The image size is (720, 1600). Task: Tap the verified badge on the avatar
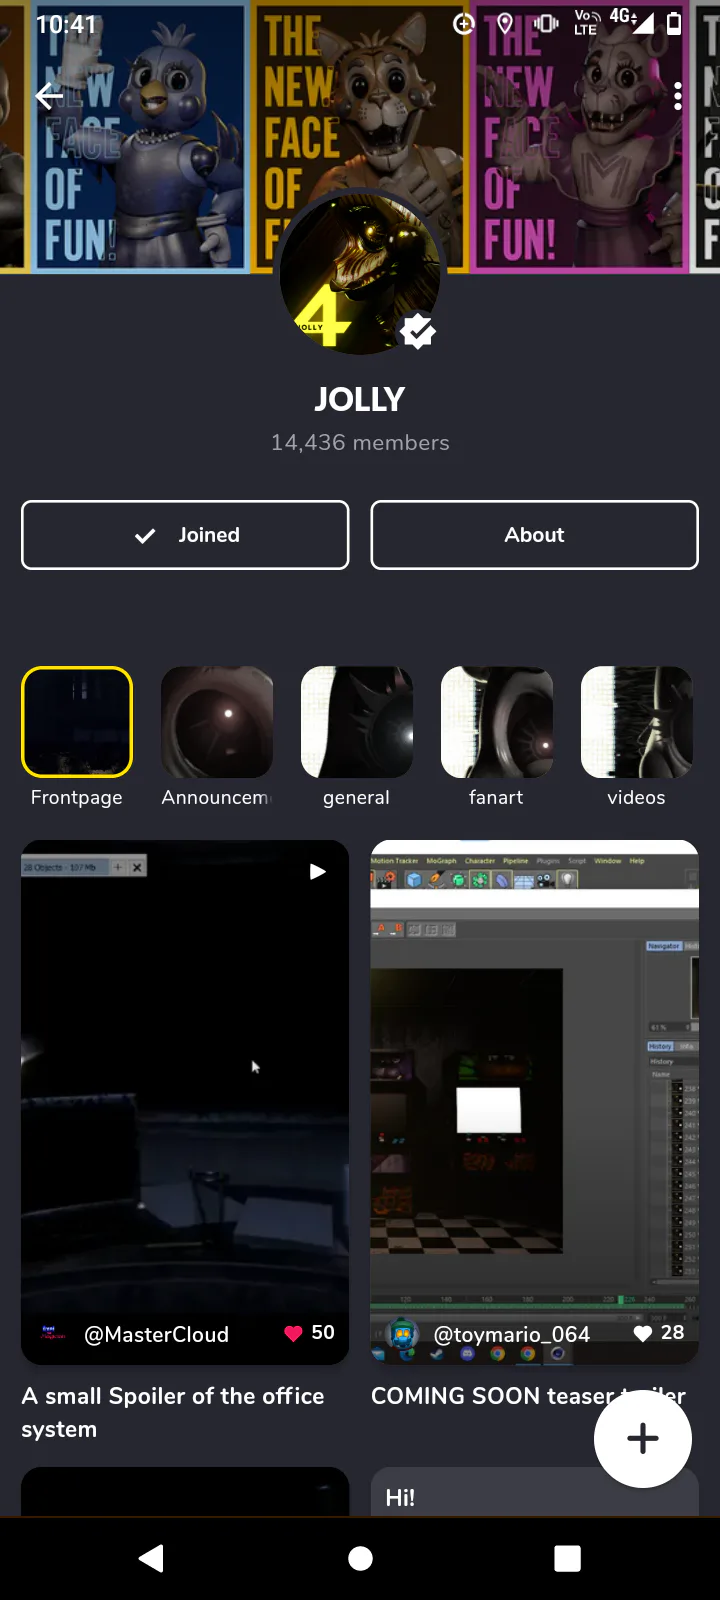point(418,330)
